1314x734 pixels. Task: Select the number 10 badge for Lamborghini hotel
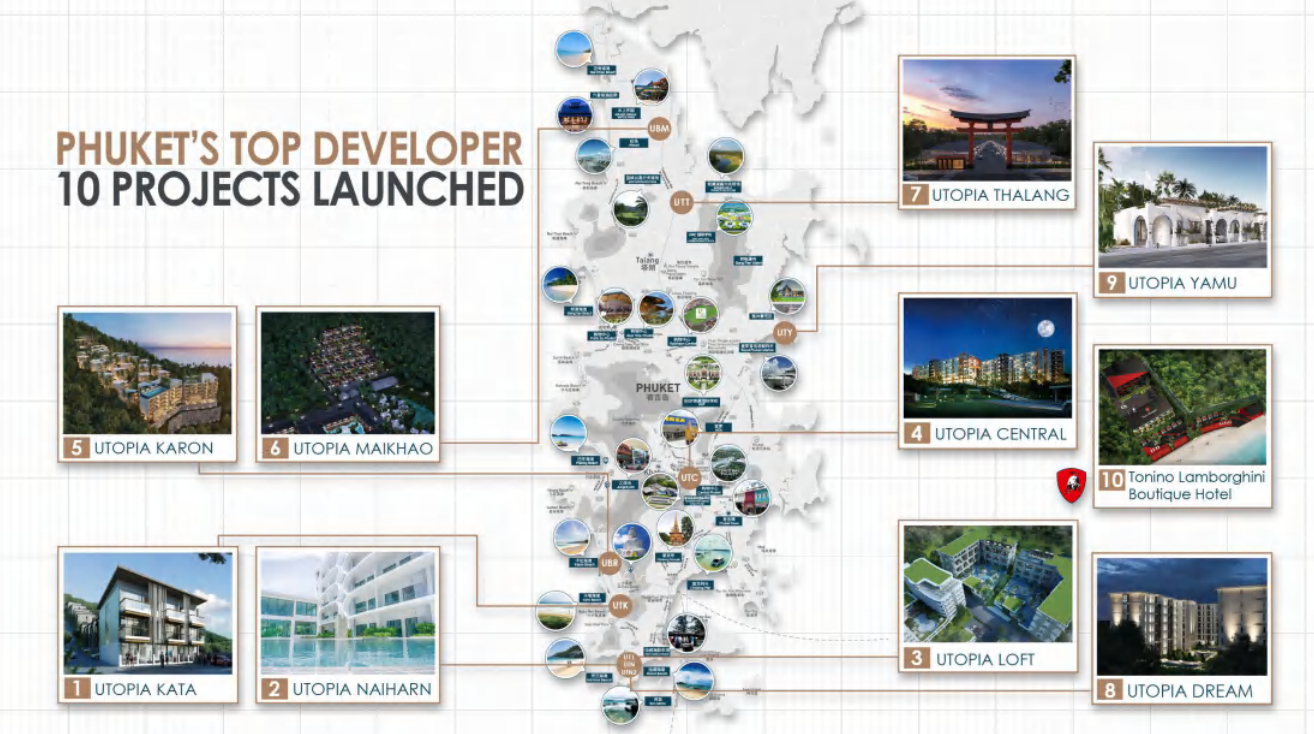pyautogui.click(x=1112, y=480)
